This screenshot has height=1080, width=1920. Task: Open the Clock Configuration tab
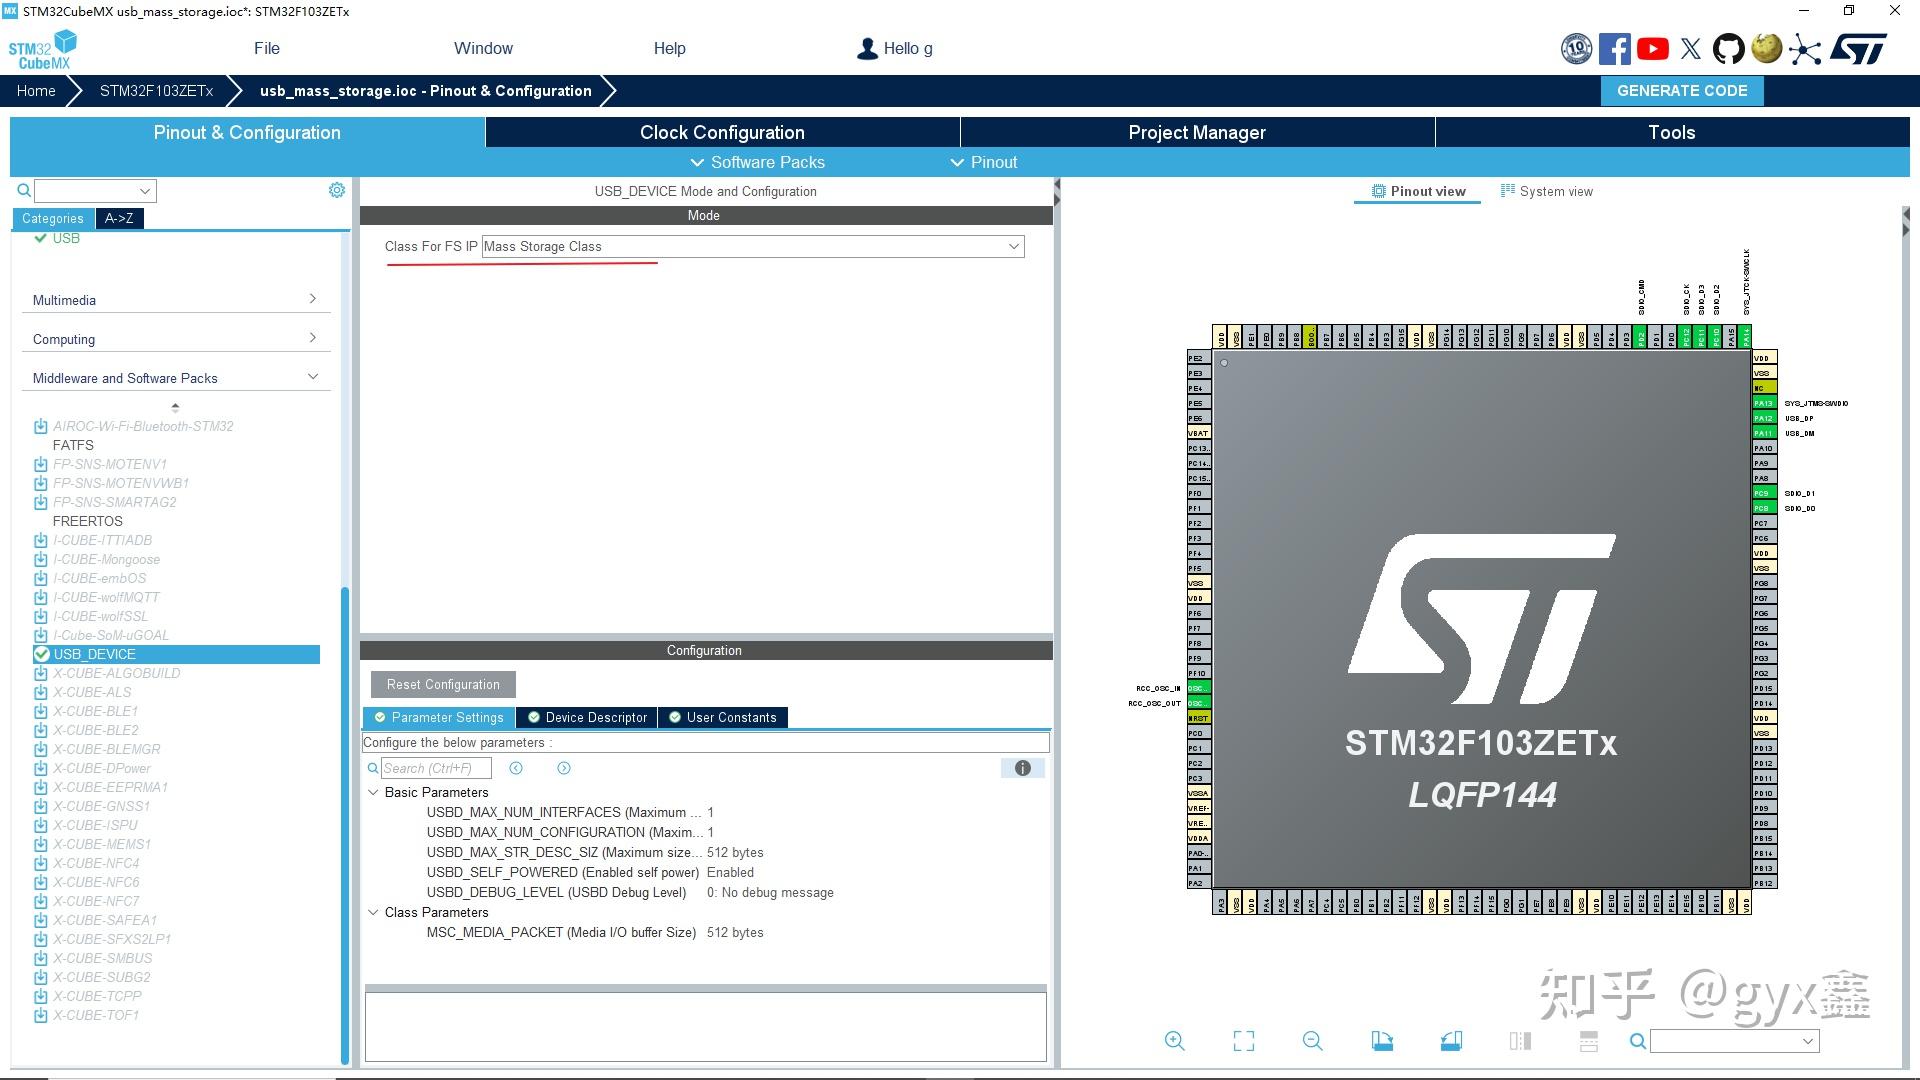click(722, 132)
